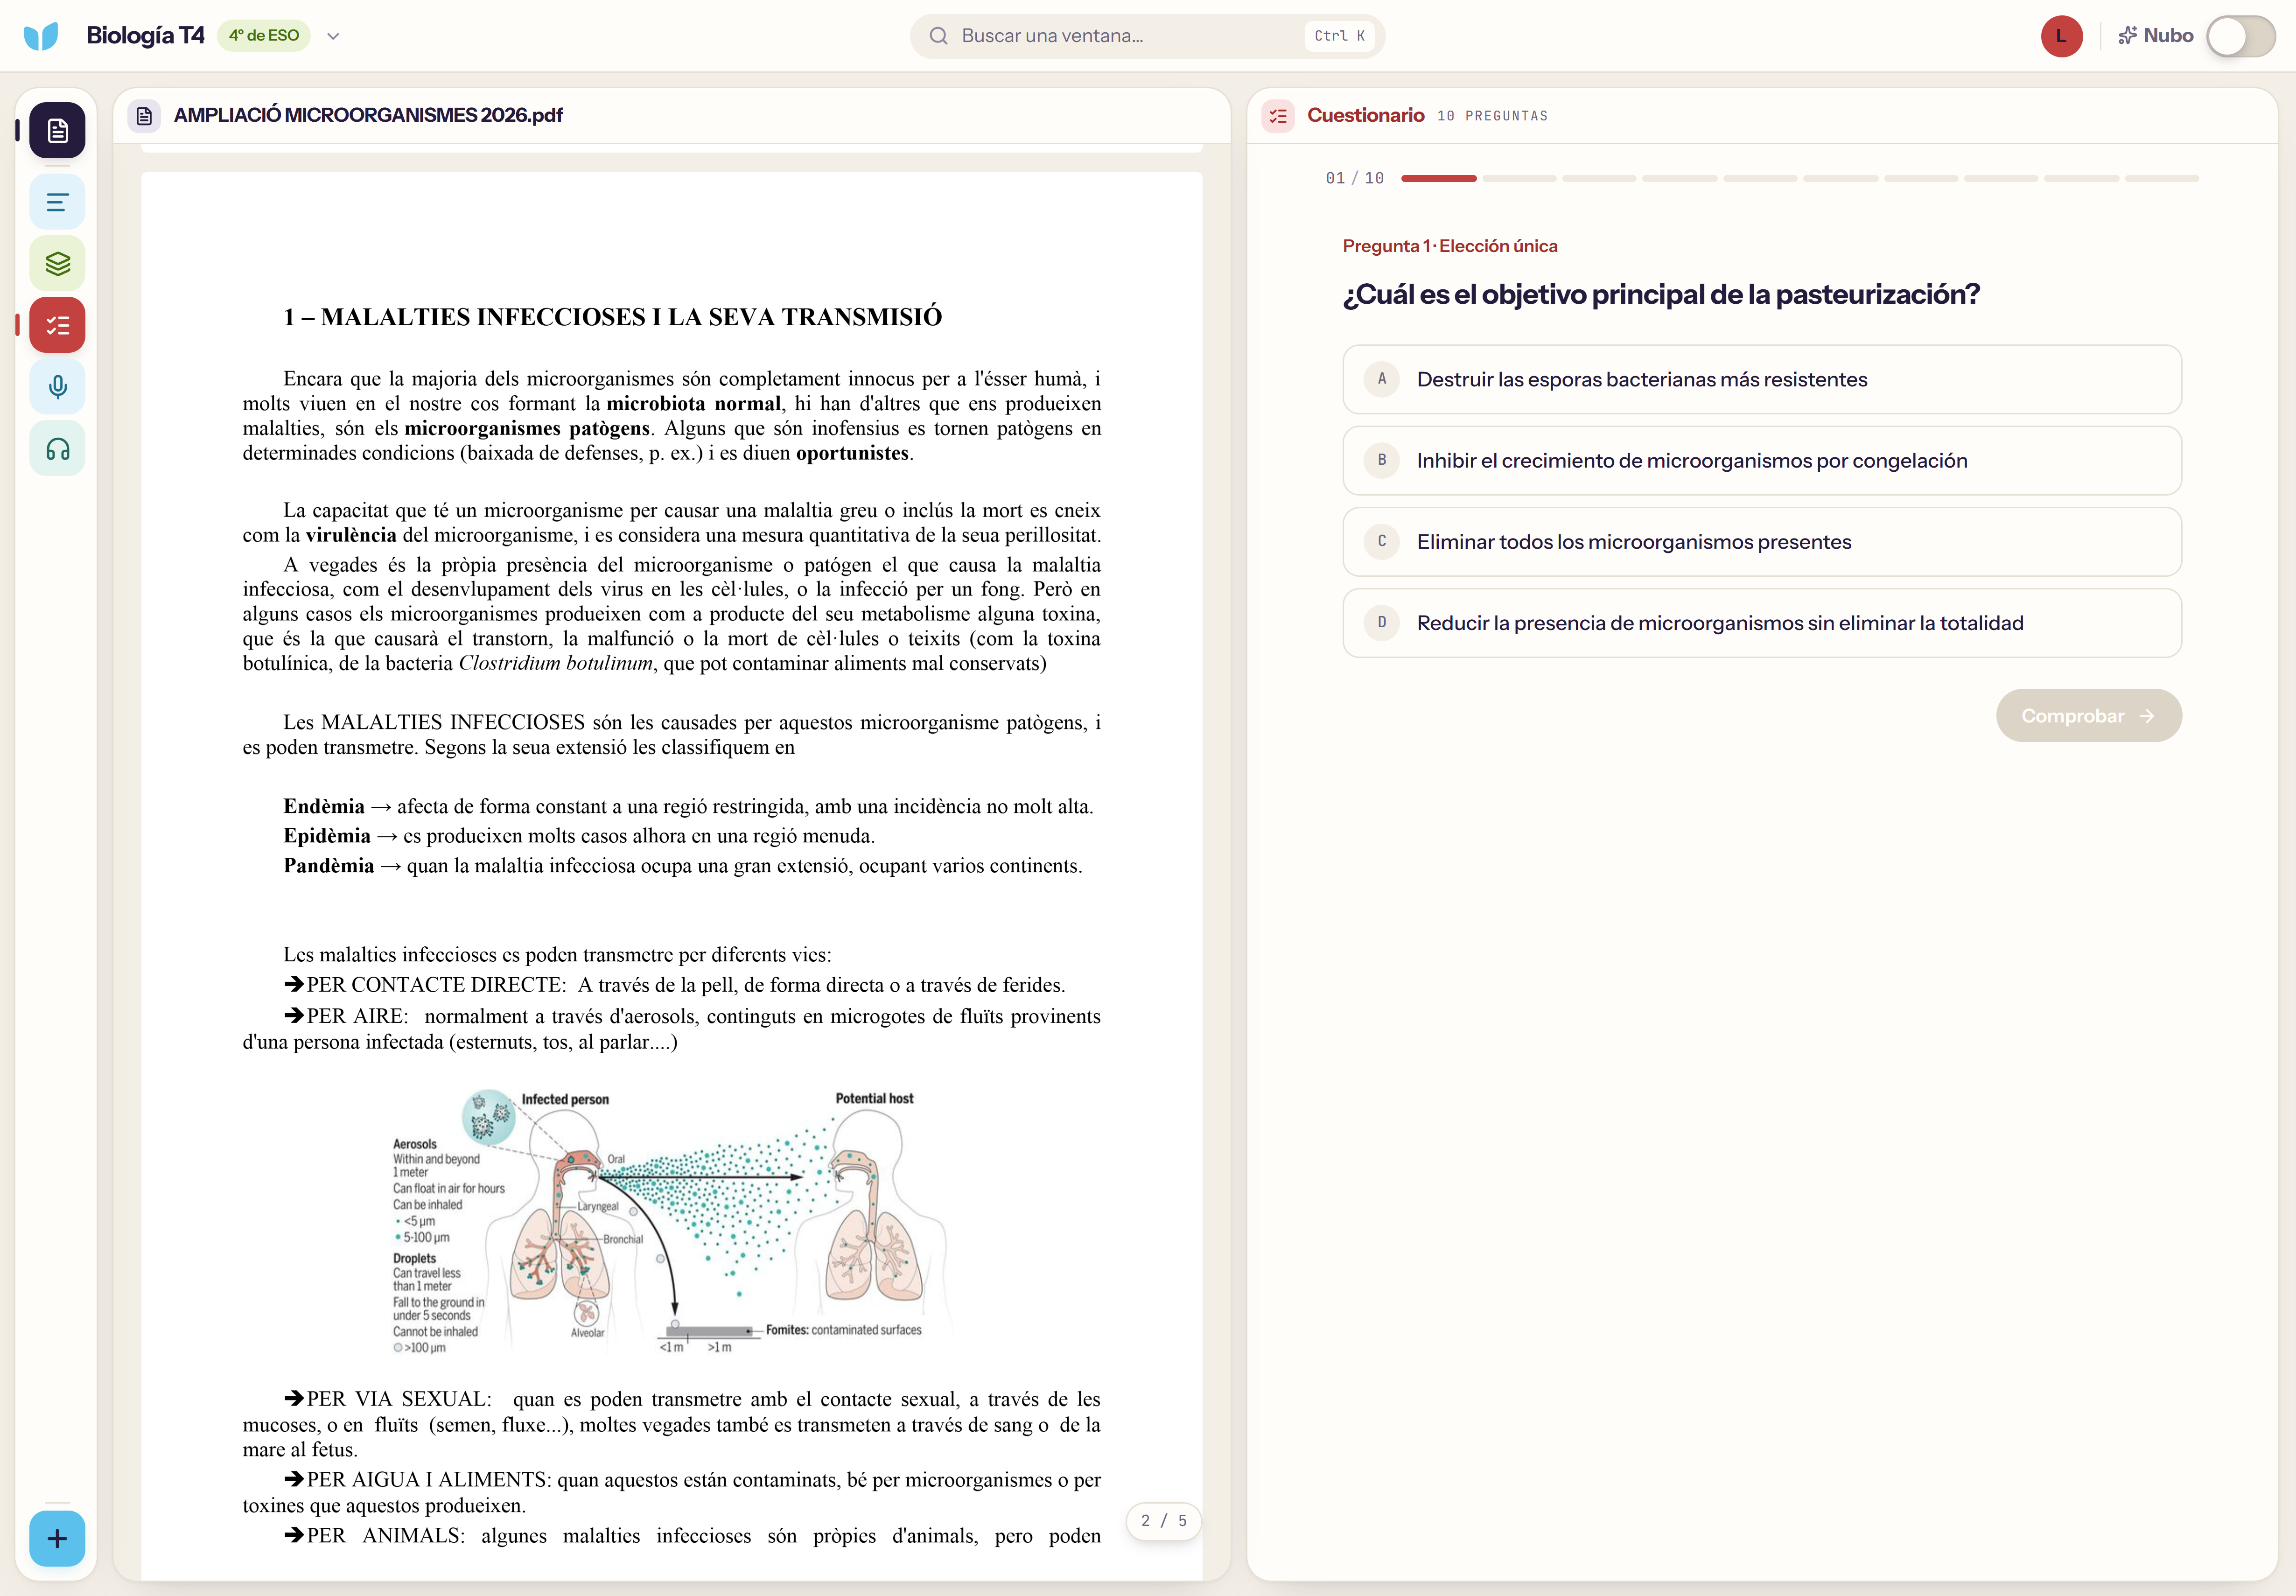Select answer A about esporas bacterianas
This screenshot has width=2296, height=1596.
tap(1762, 380)
